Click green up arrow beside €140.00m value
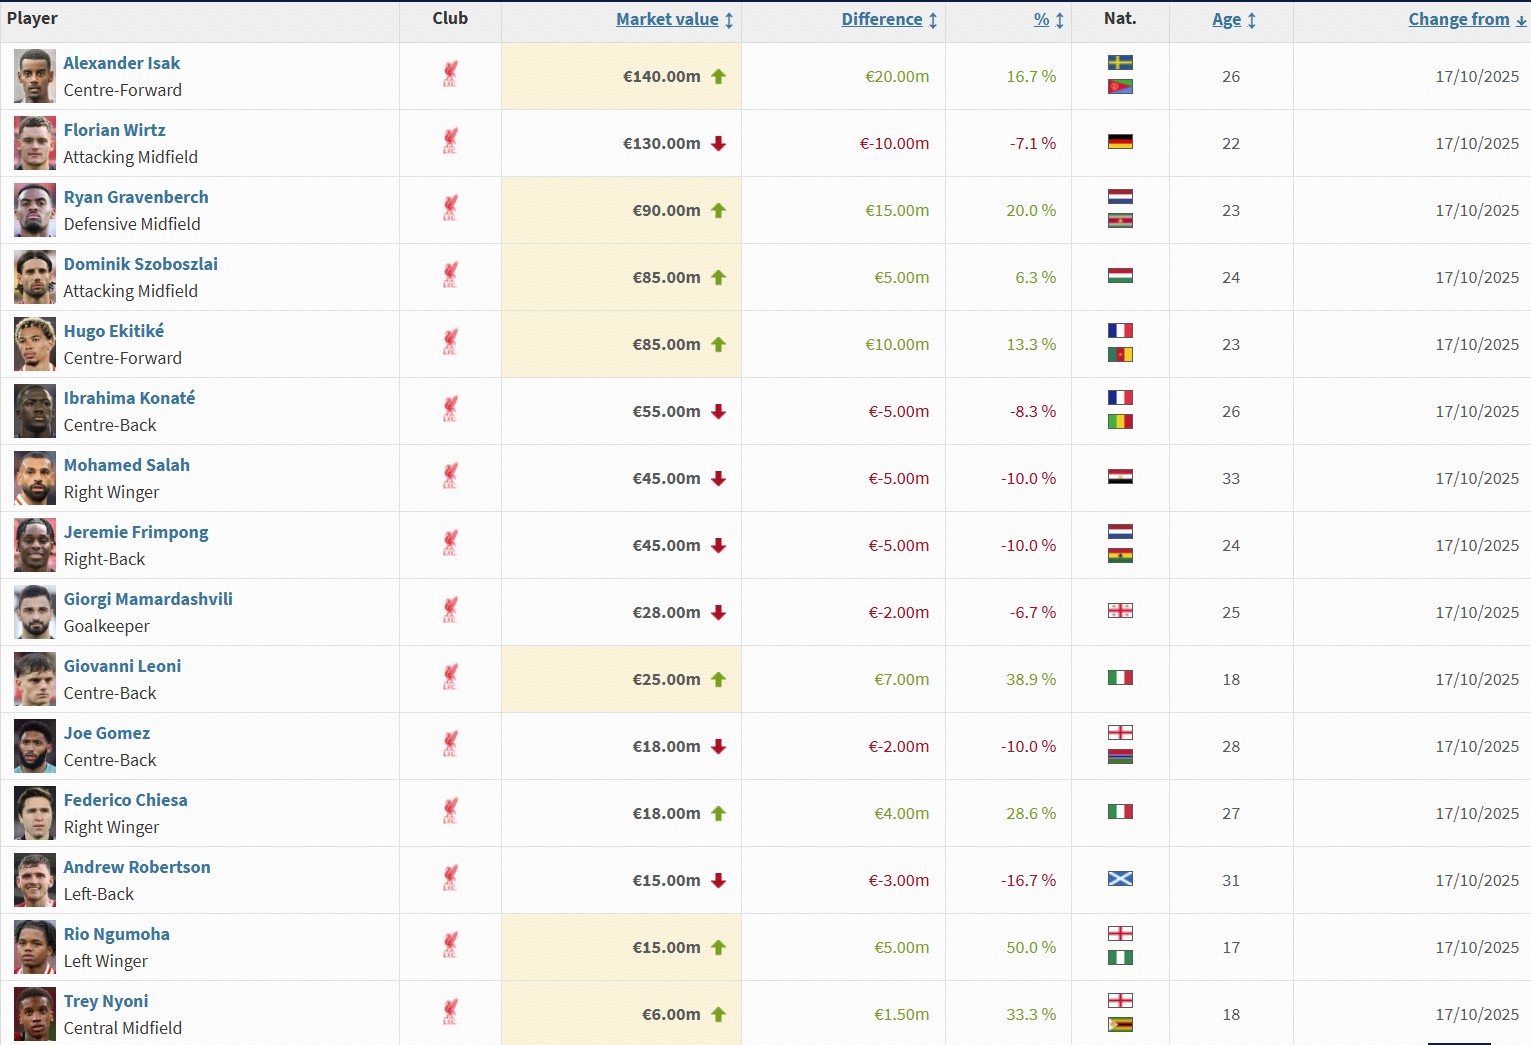 (718, 77)
